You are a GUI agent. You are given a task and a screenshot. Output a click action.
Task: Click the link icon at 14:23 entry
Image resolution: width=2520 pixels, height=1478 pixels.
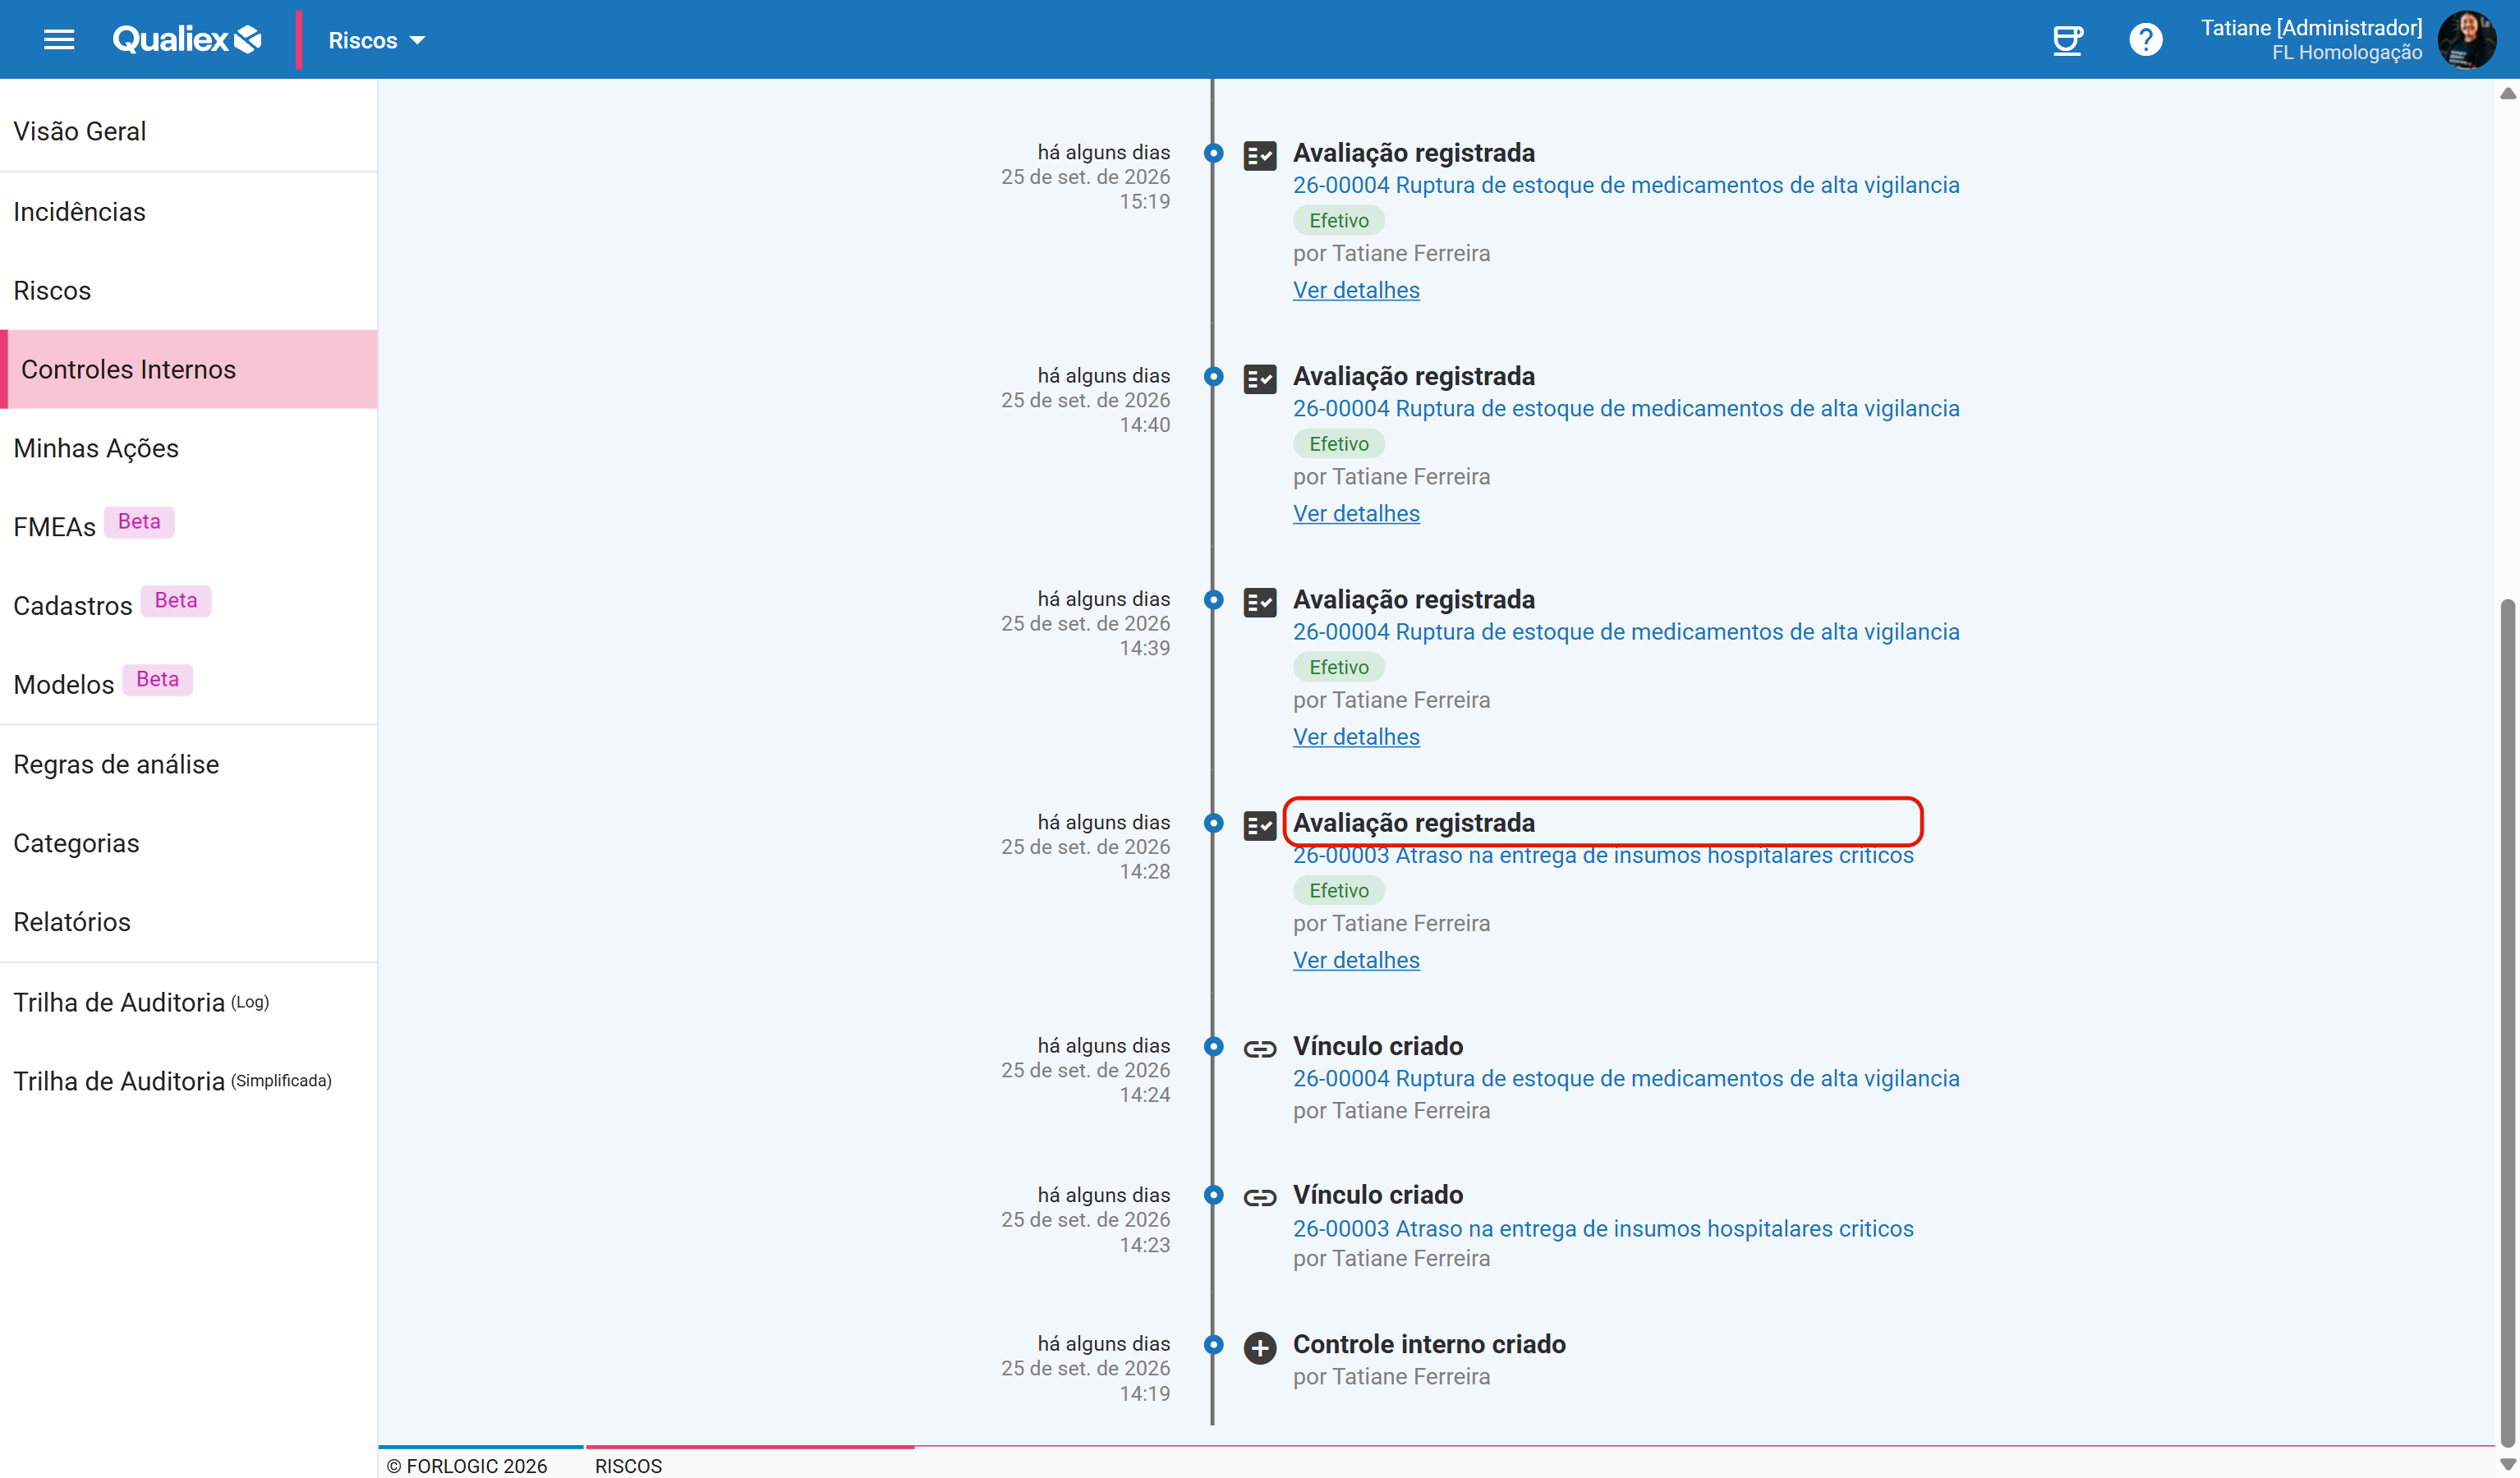point(1259,1197)
